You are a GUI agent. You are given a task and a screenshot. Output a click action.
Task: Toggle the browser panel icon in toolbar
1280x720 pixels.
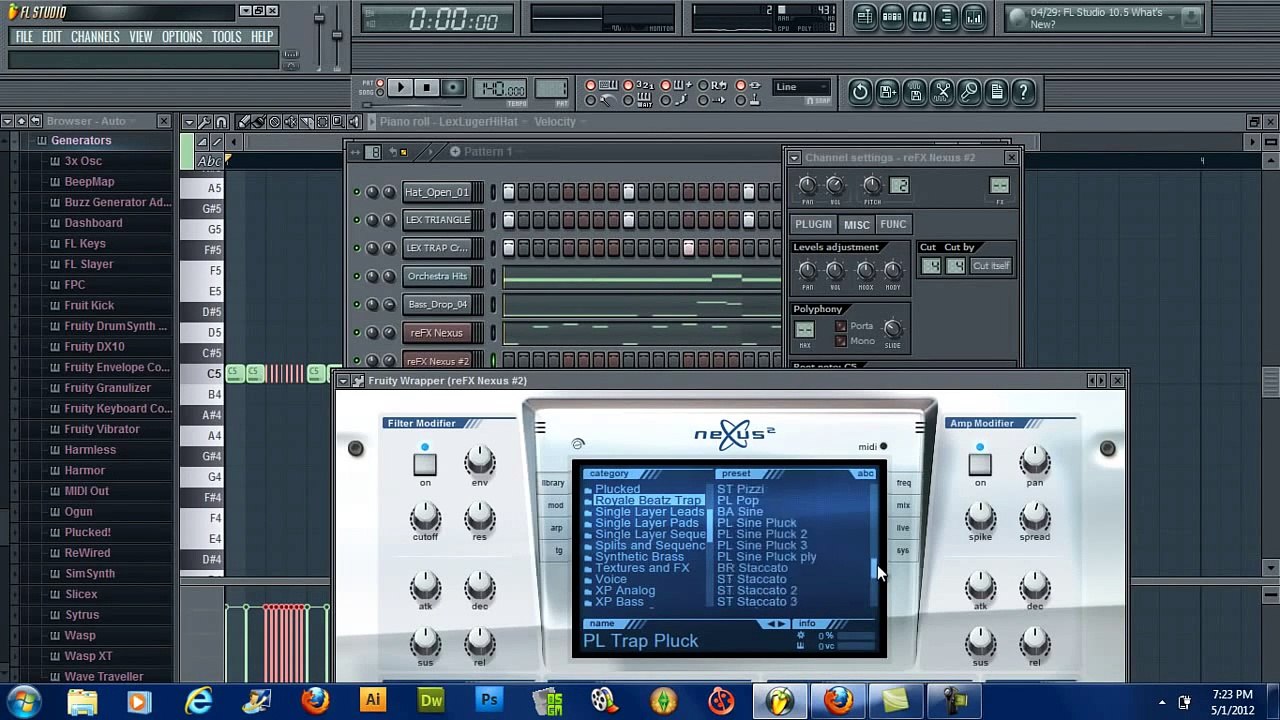point(946,17)
